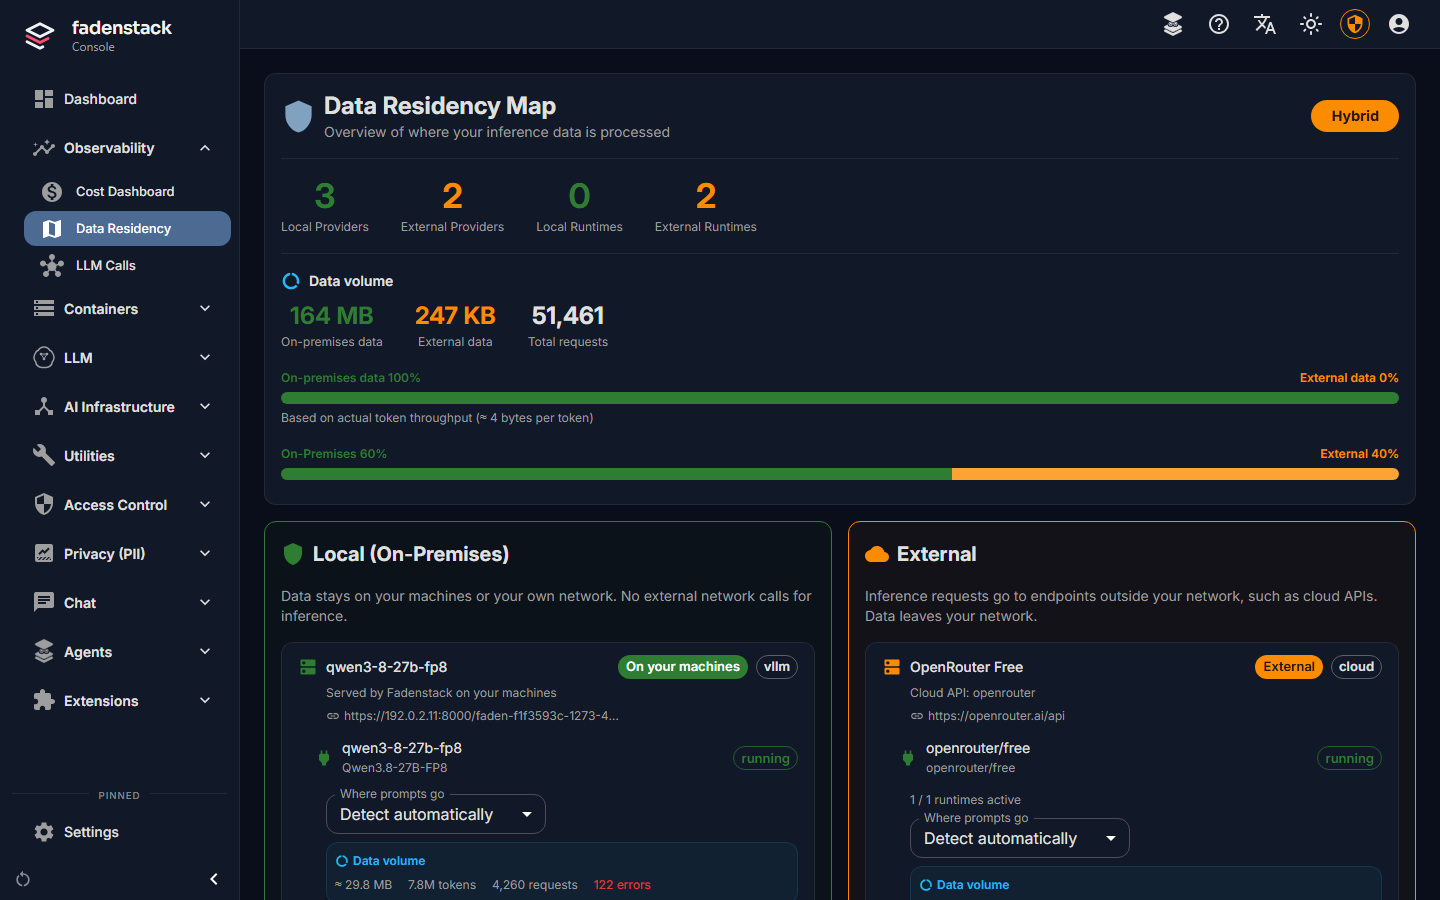Click the AI Infrastructure nodes icon
Screen dimensions: 1440x900
(44, 407)
